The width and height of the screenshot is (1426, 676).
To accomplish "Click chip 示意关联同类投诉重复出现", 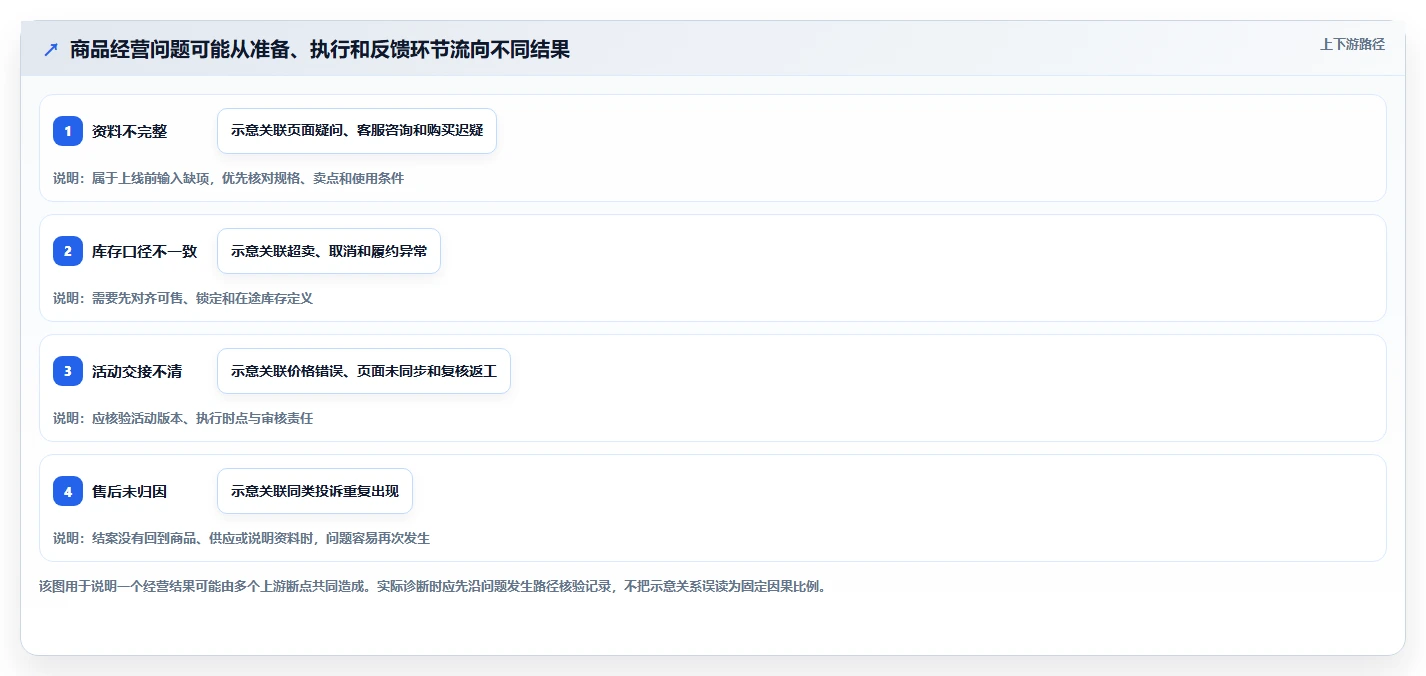I will click(315, 491).
